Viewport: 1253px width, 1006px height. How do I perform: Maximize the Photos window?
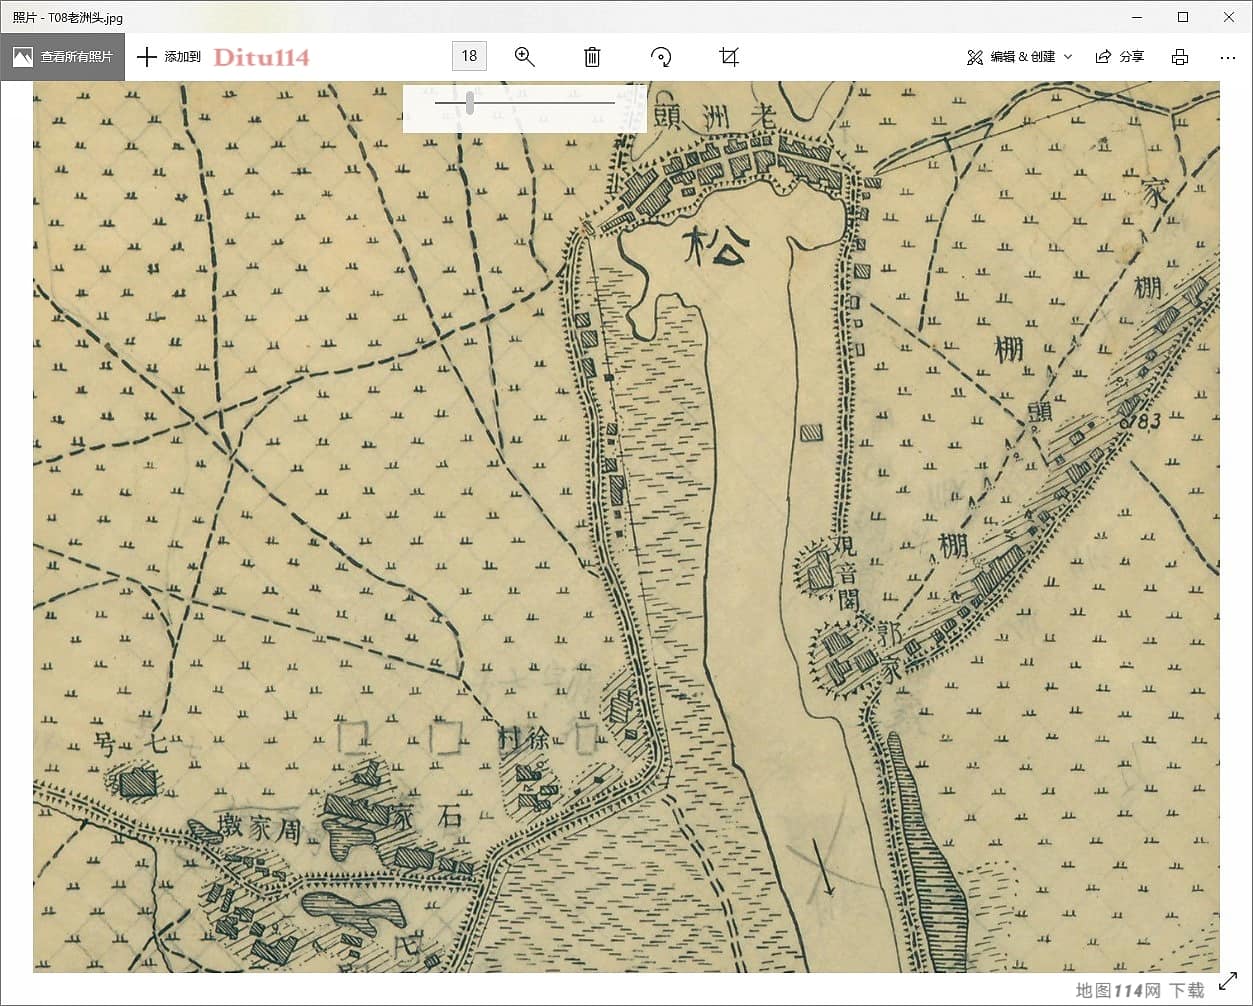click(1182, 17)
